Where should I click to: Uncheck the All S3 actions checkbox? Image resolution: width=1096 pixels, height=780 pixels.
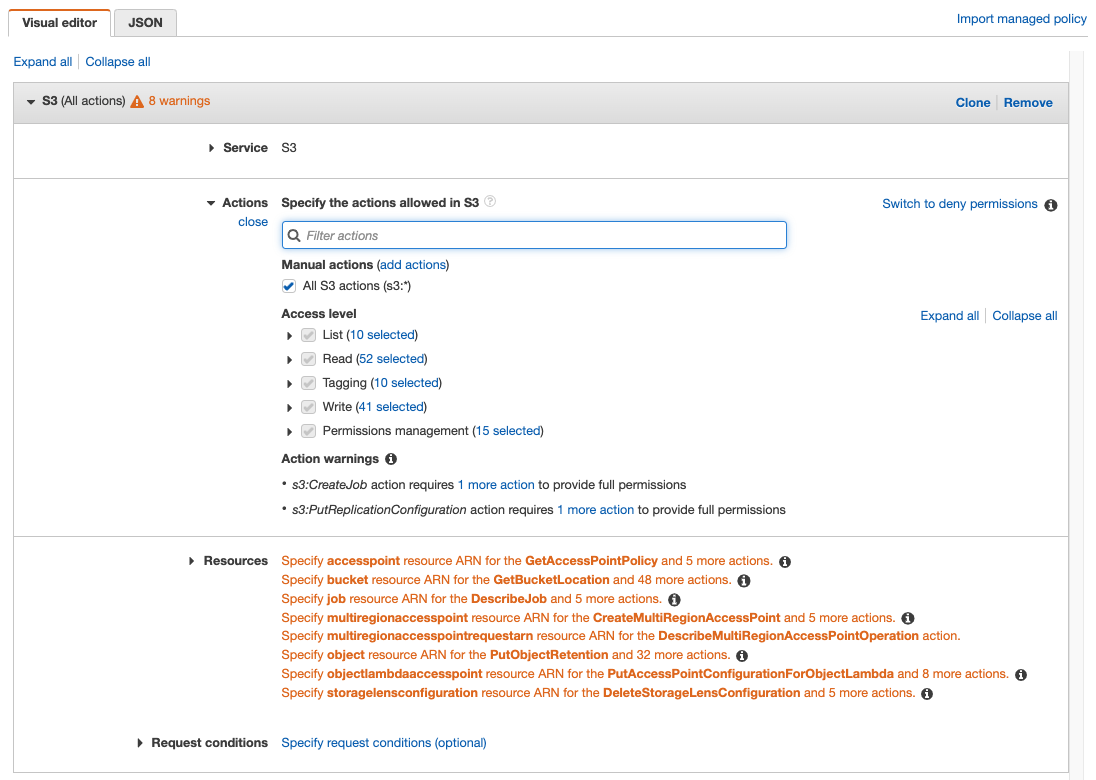point(288,286)
